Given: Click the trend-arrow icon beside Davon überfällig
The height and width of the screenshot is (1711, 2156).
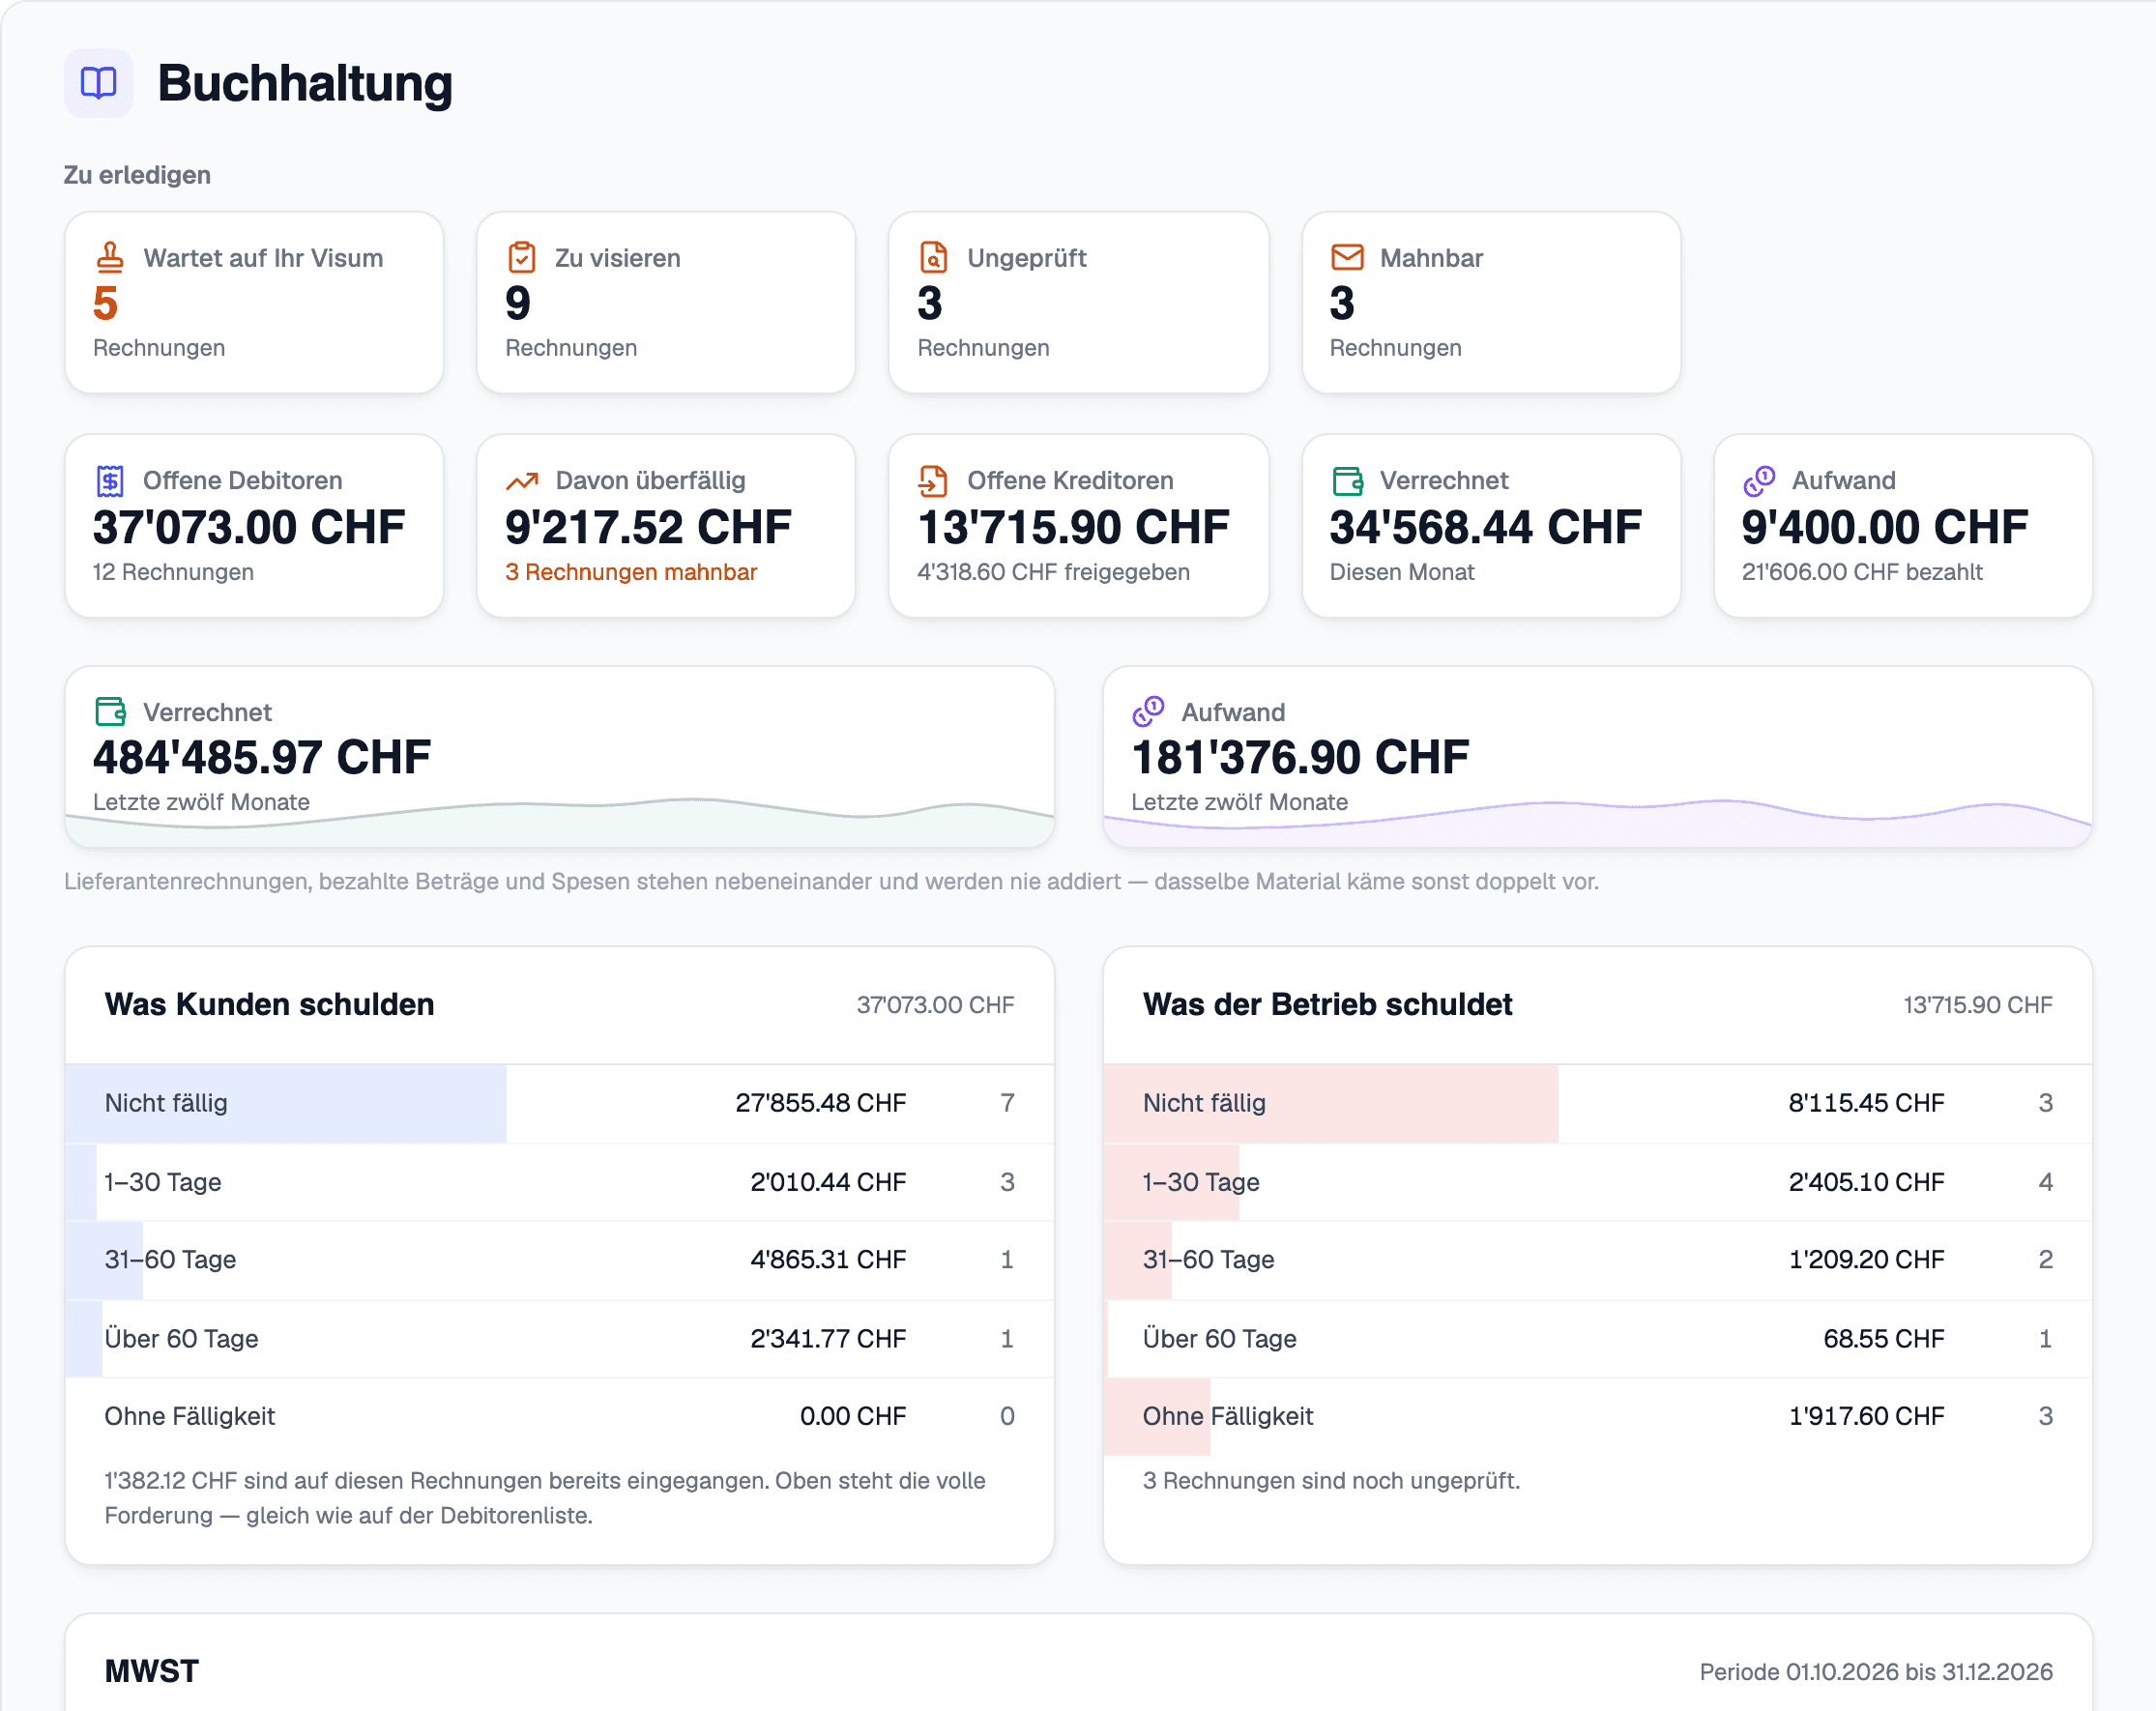Looking at the screenshot, I should (522, 481).
